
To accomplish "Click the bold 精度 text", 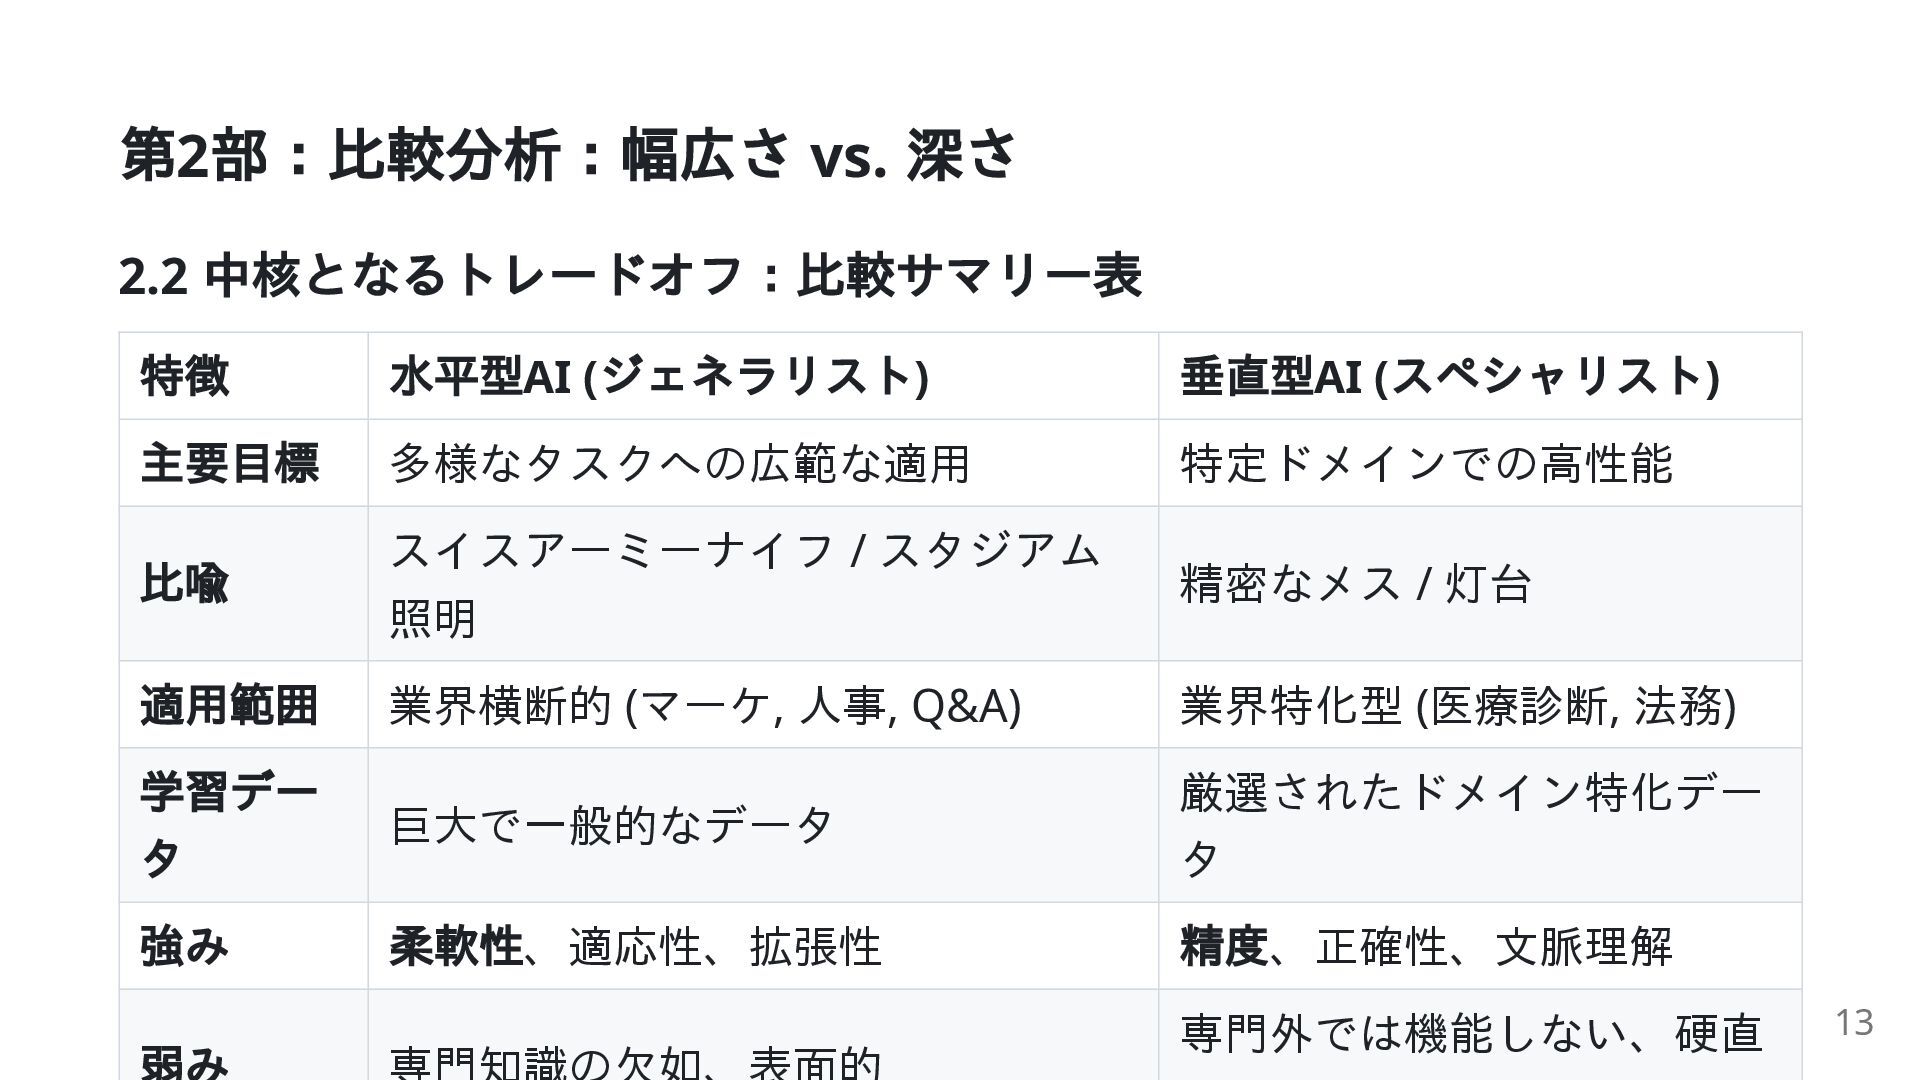I will pos(1224,946).
